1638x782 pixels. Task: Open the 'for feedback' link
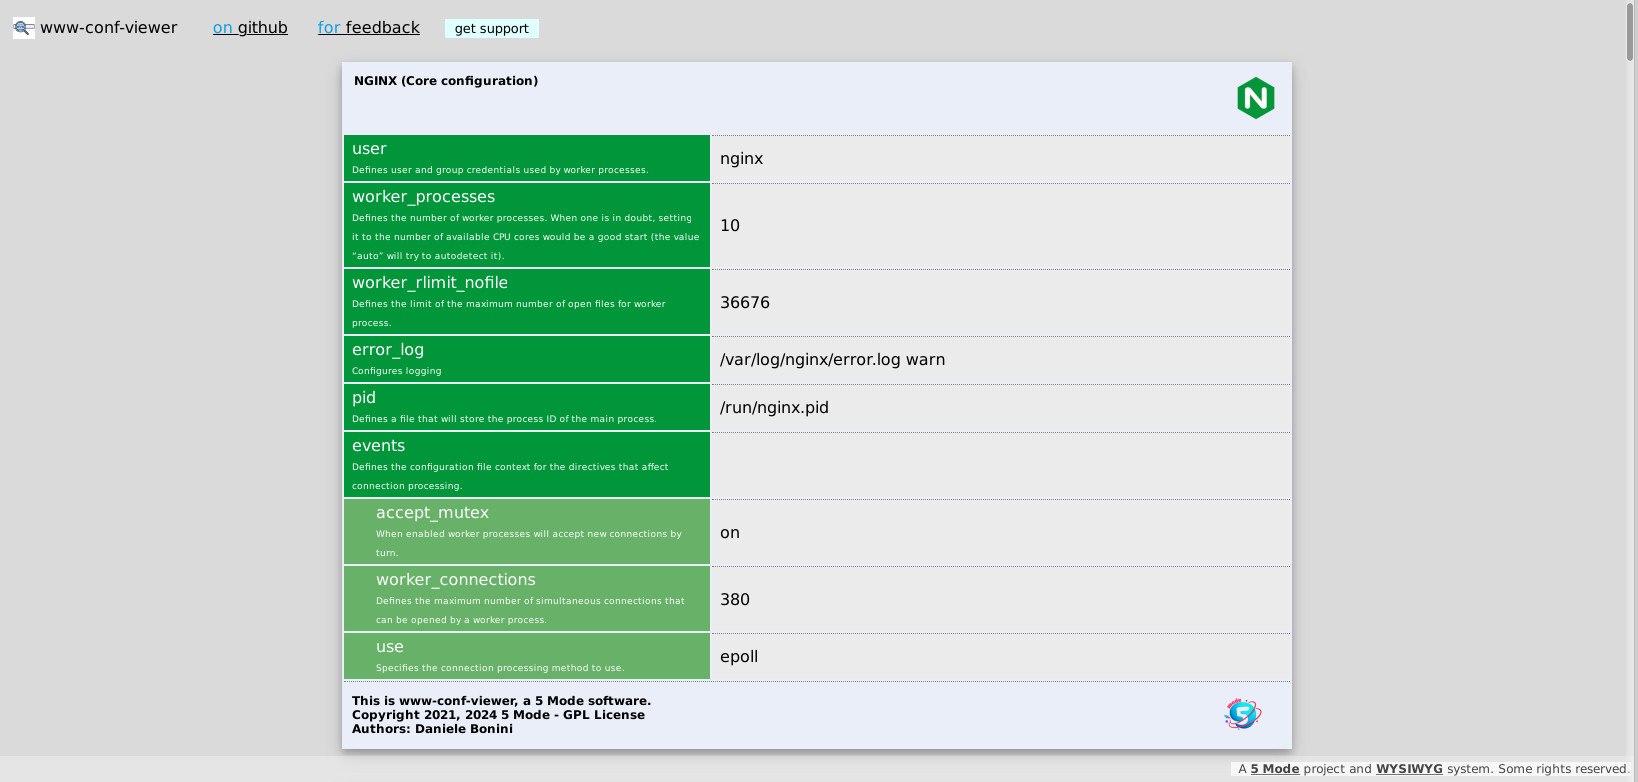(x=368, y=28)
